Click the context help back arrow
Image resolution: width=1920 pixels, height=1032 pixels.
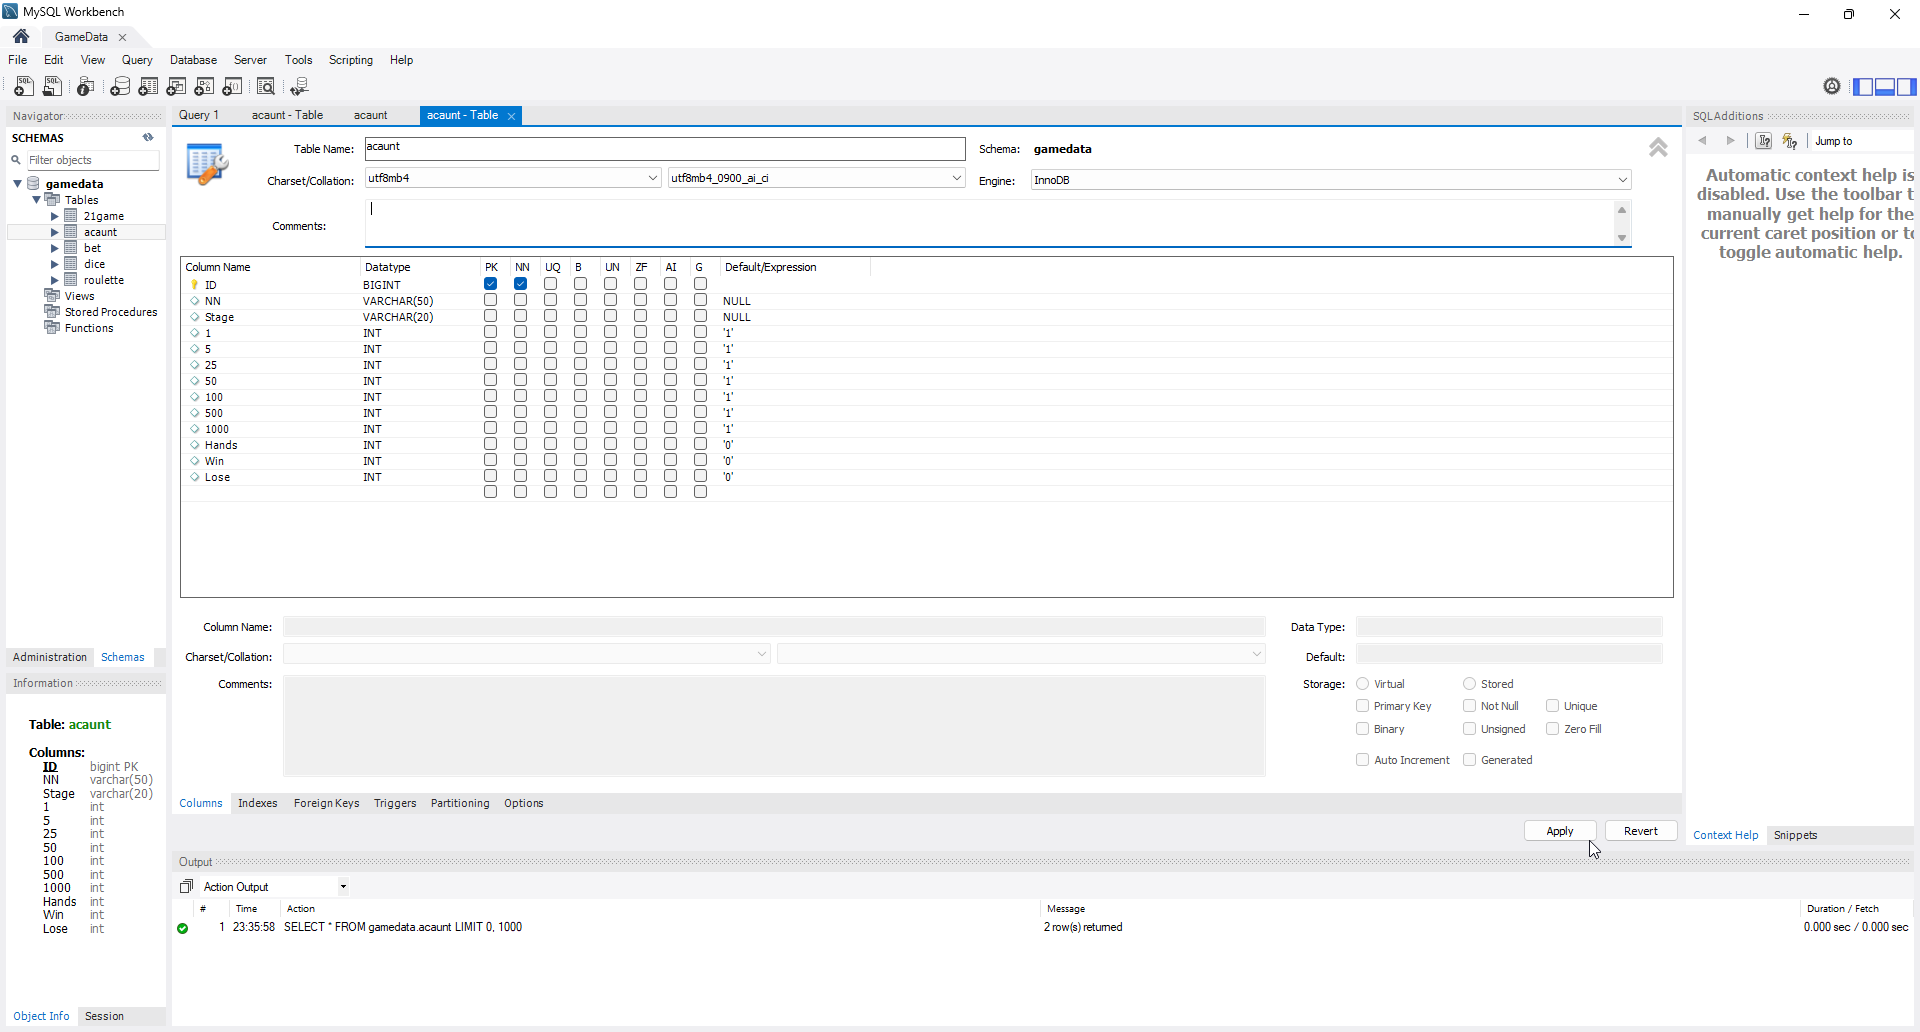1702,141
